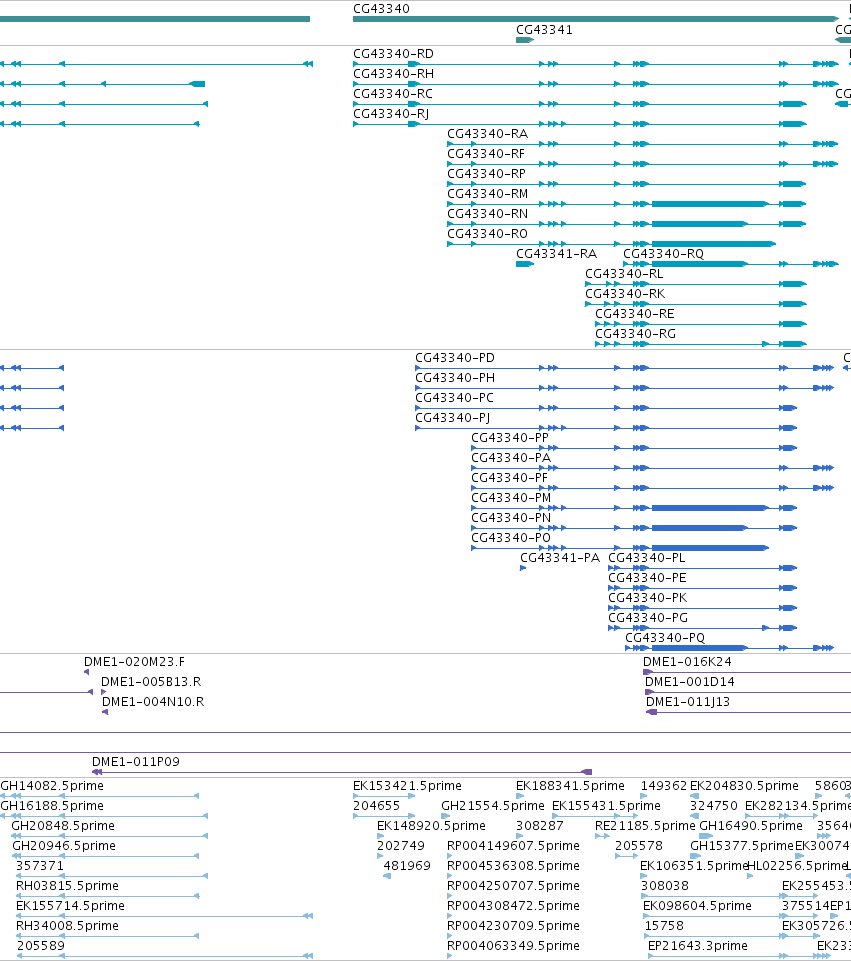Select protein CG43340-PL
This screenshot has width=851, height=961.
646,558
